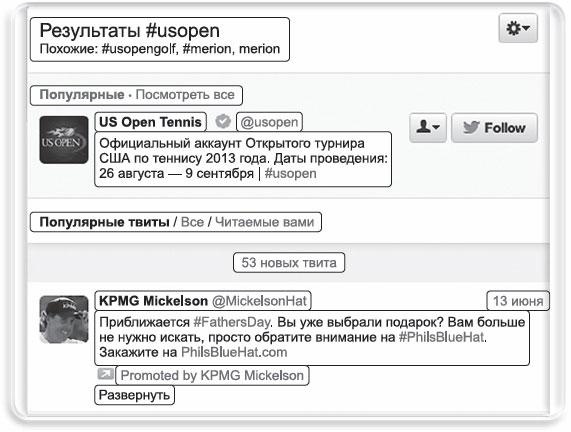Open the KPMG Mickelson avatar
The image size is (571, 432).
64,319
